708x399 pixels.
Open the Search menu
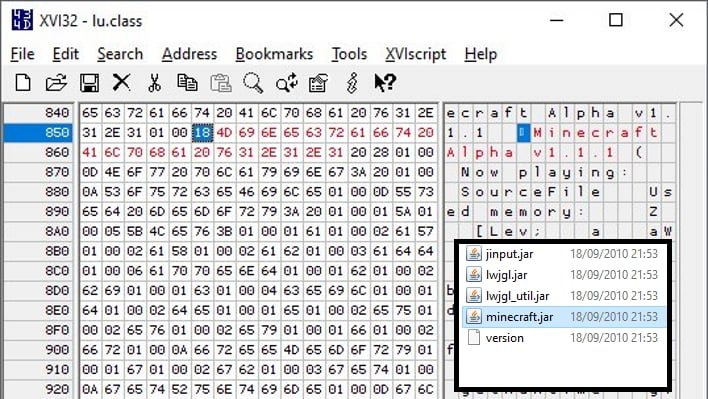pyautogui.click(x=120, y=54)
